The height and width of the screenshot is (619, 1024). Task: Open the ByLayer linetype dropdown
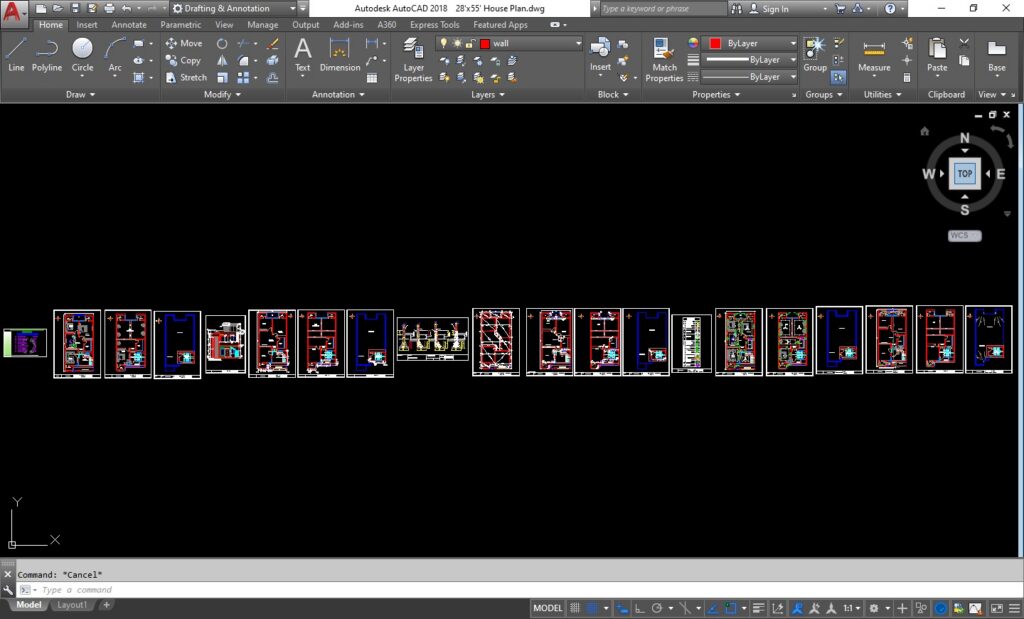coord(793,76)
